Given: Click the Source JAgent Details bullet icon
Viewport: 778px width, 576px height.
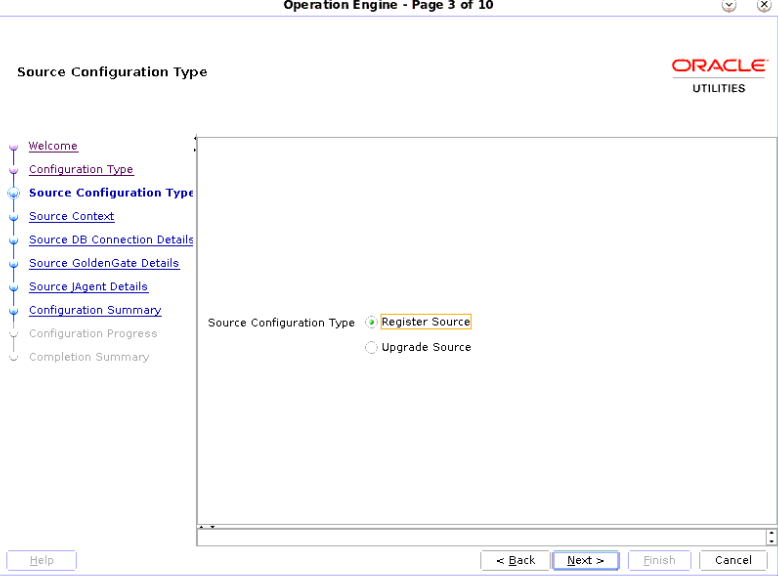Looking at the screenshot, I should 13,288.
